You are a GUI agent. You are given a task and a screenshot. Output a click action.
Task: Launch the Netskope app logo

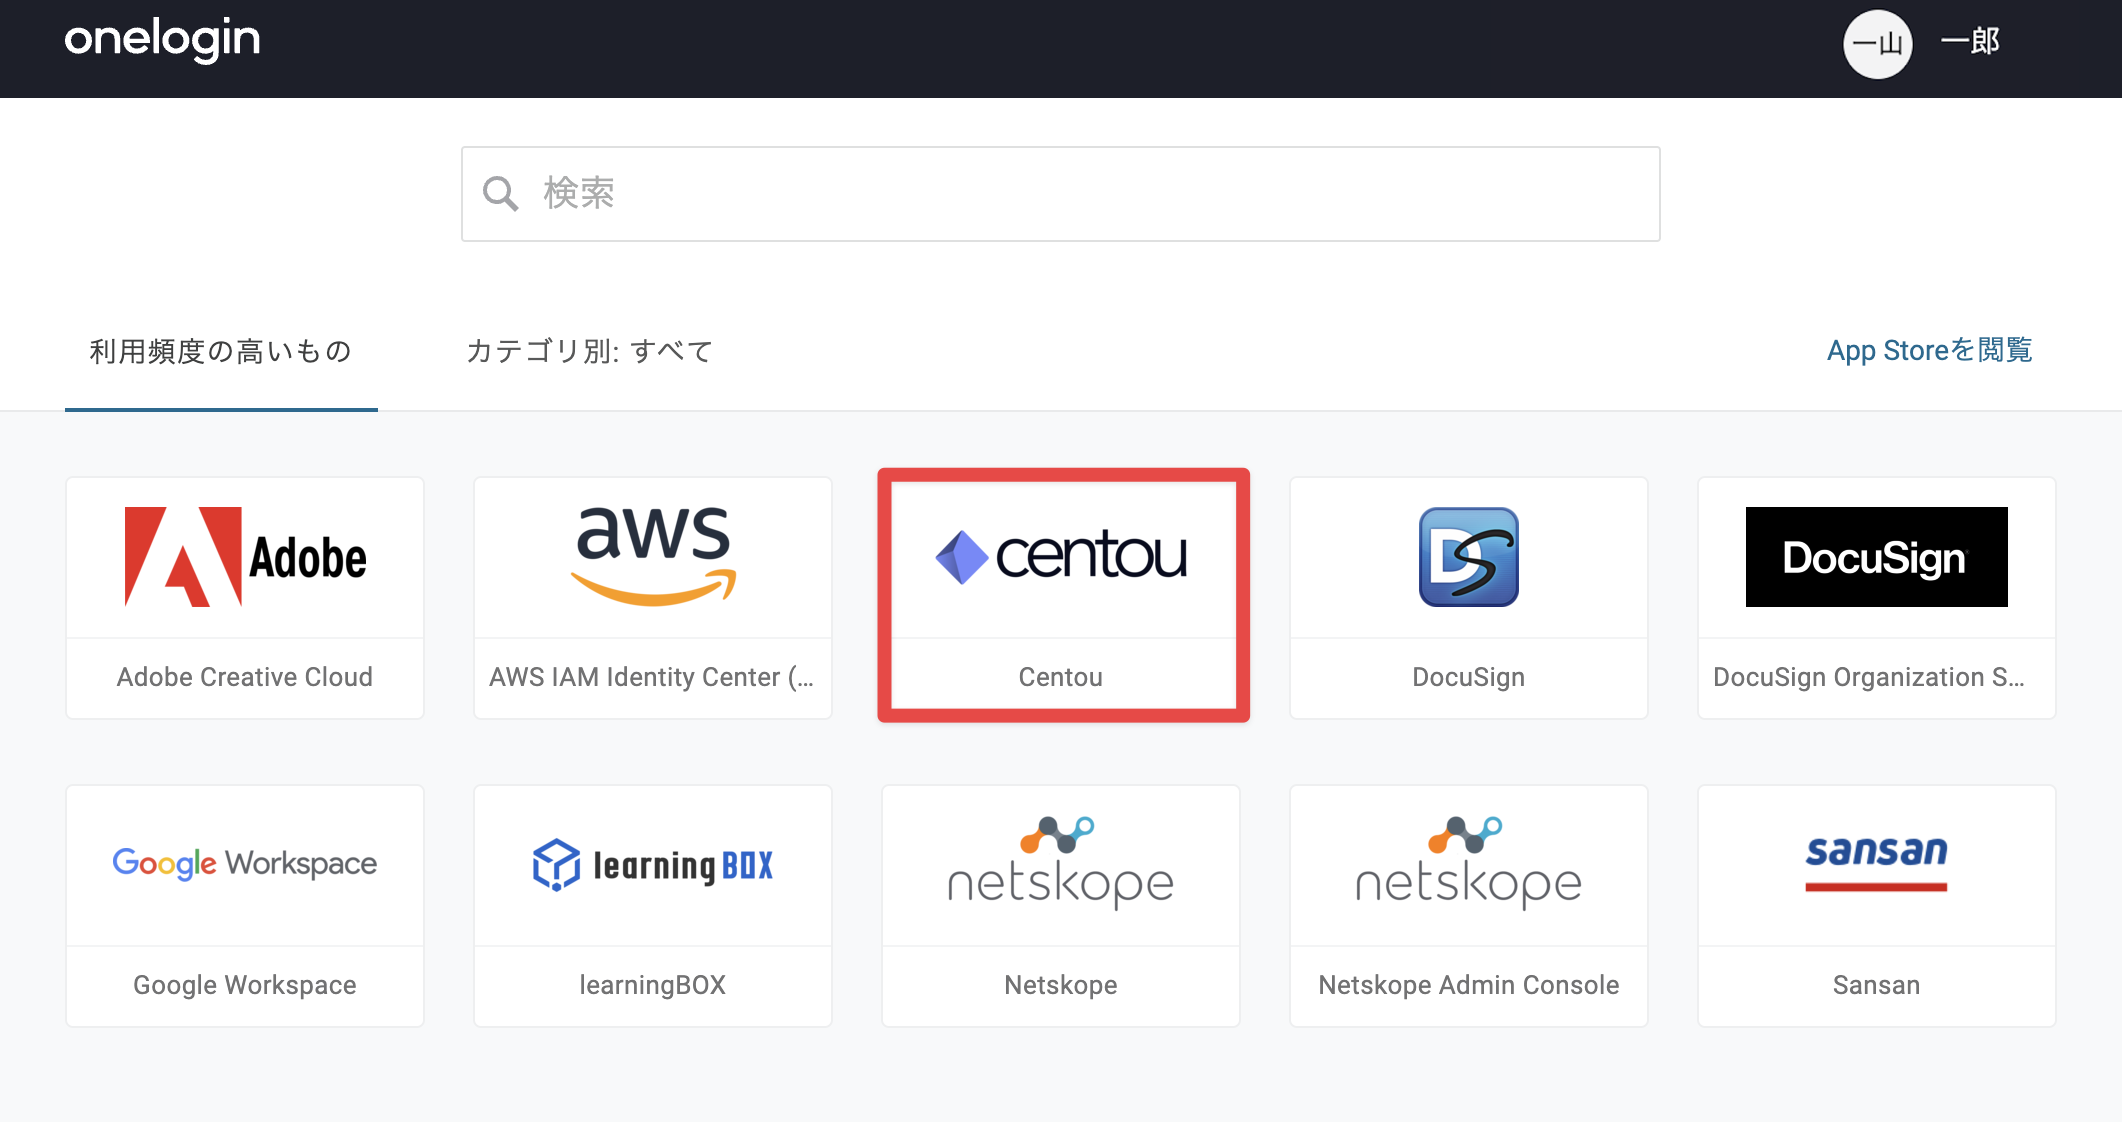(1061, 863)
